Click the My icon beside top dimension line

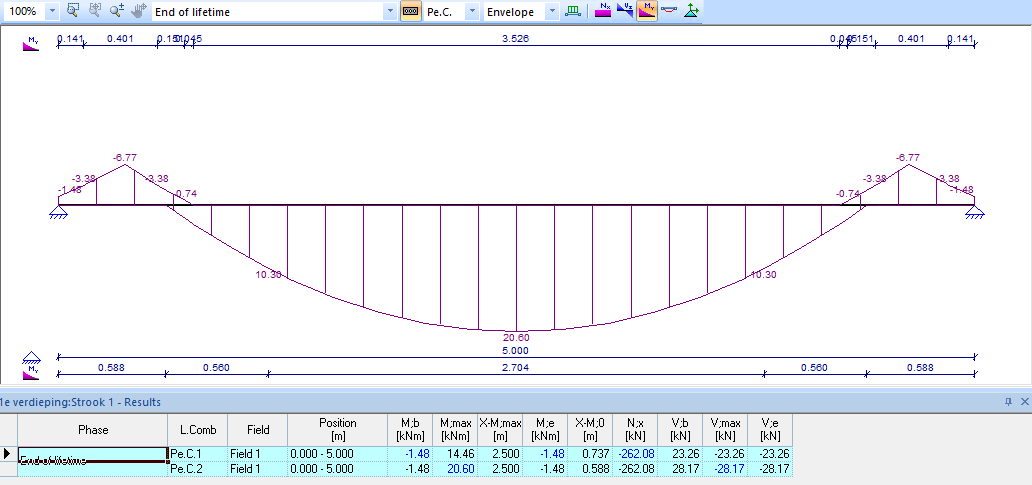31,44
